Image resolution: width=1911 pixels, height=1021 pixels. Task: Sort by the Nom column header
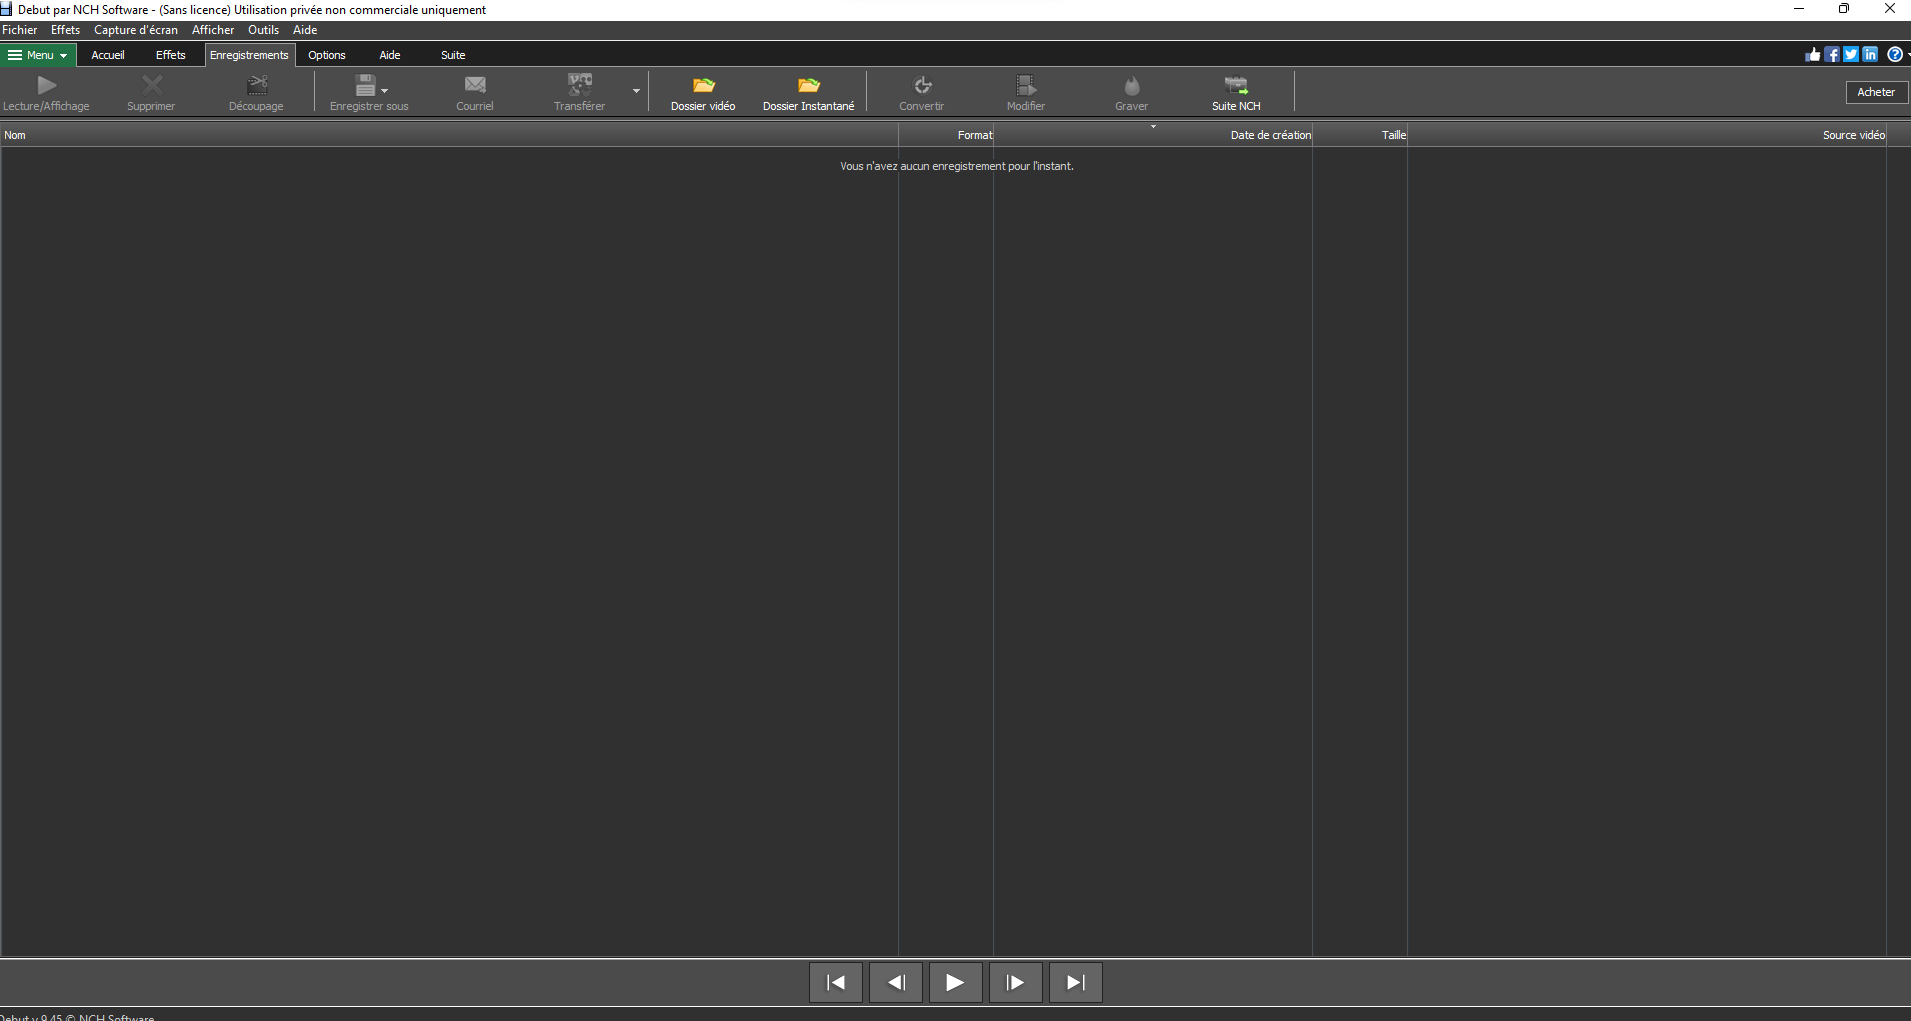449,135
